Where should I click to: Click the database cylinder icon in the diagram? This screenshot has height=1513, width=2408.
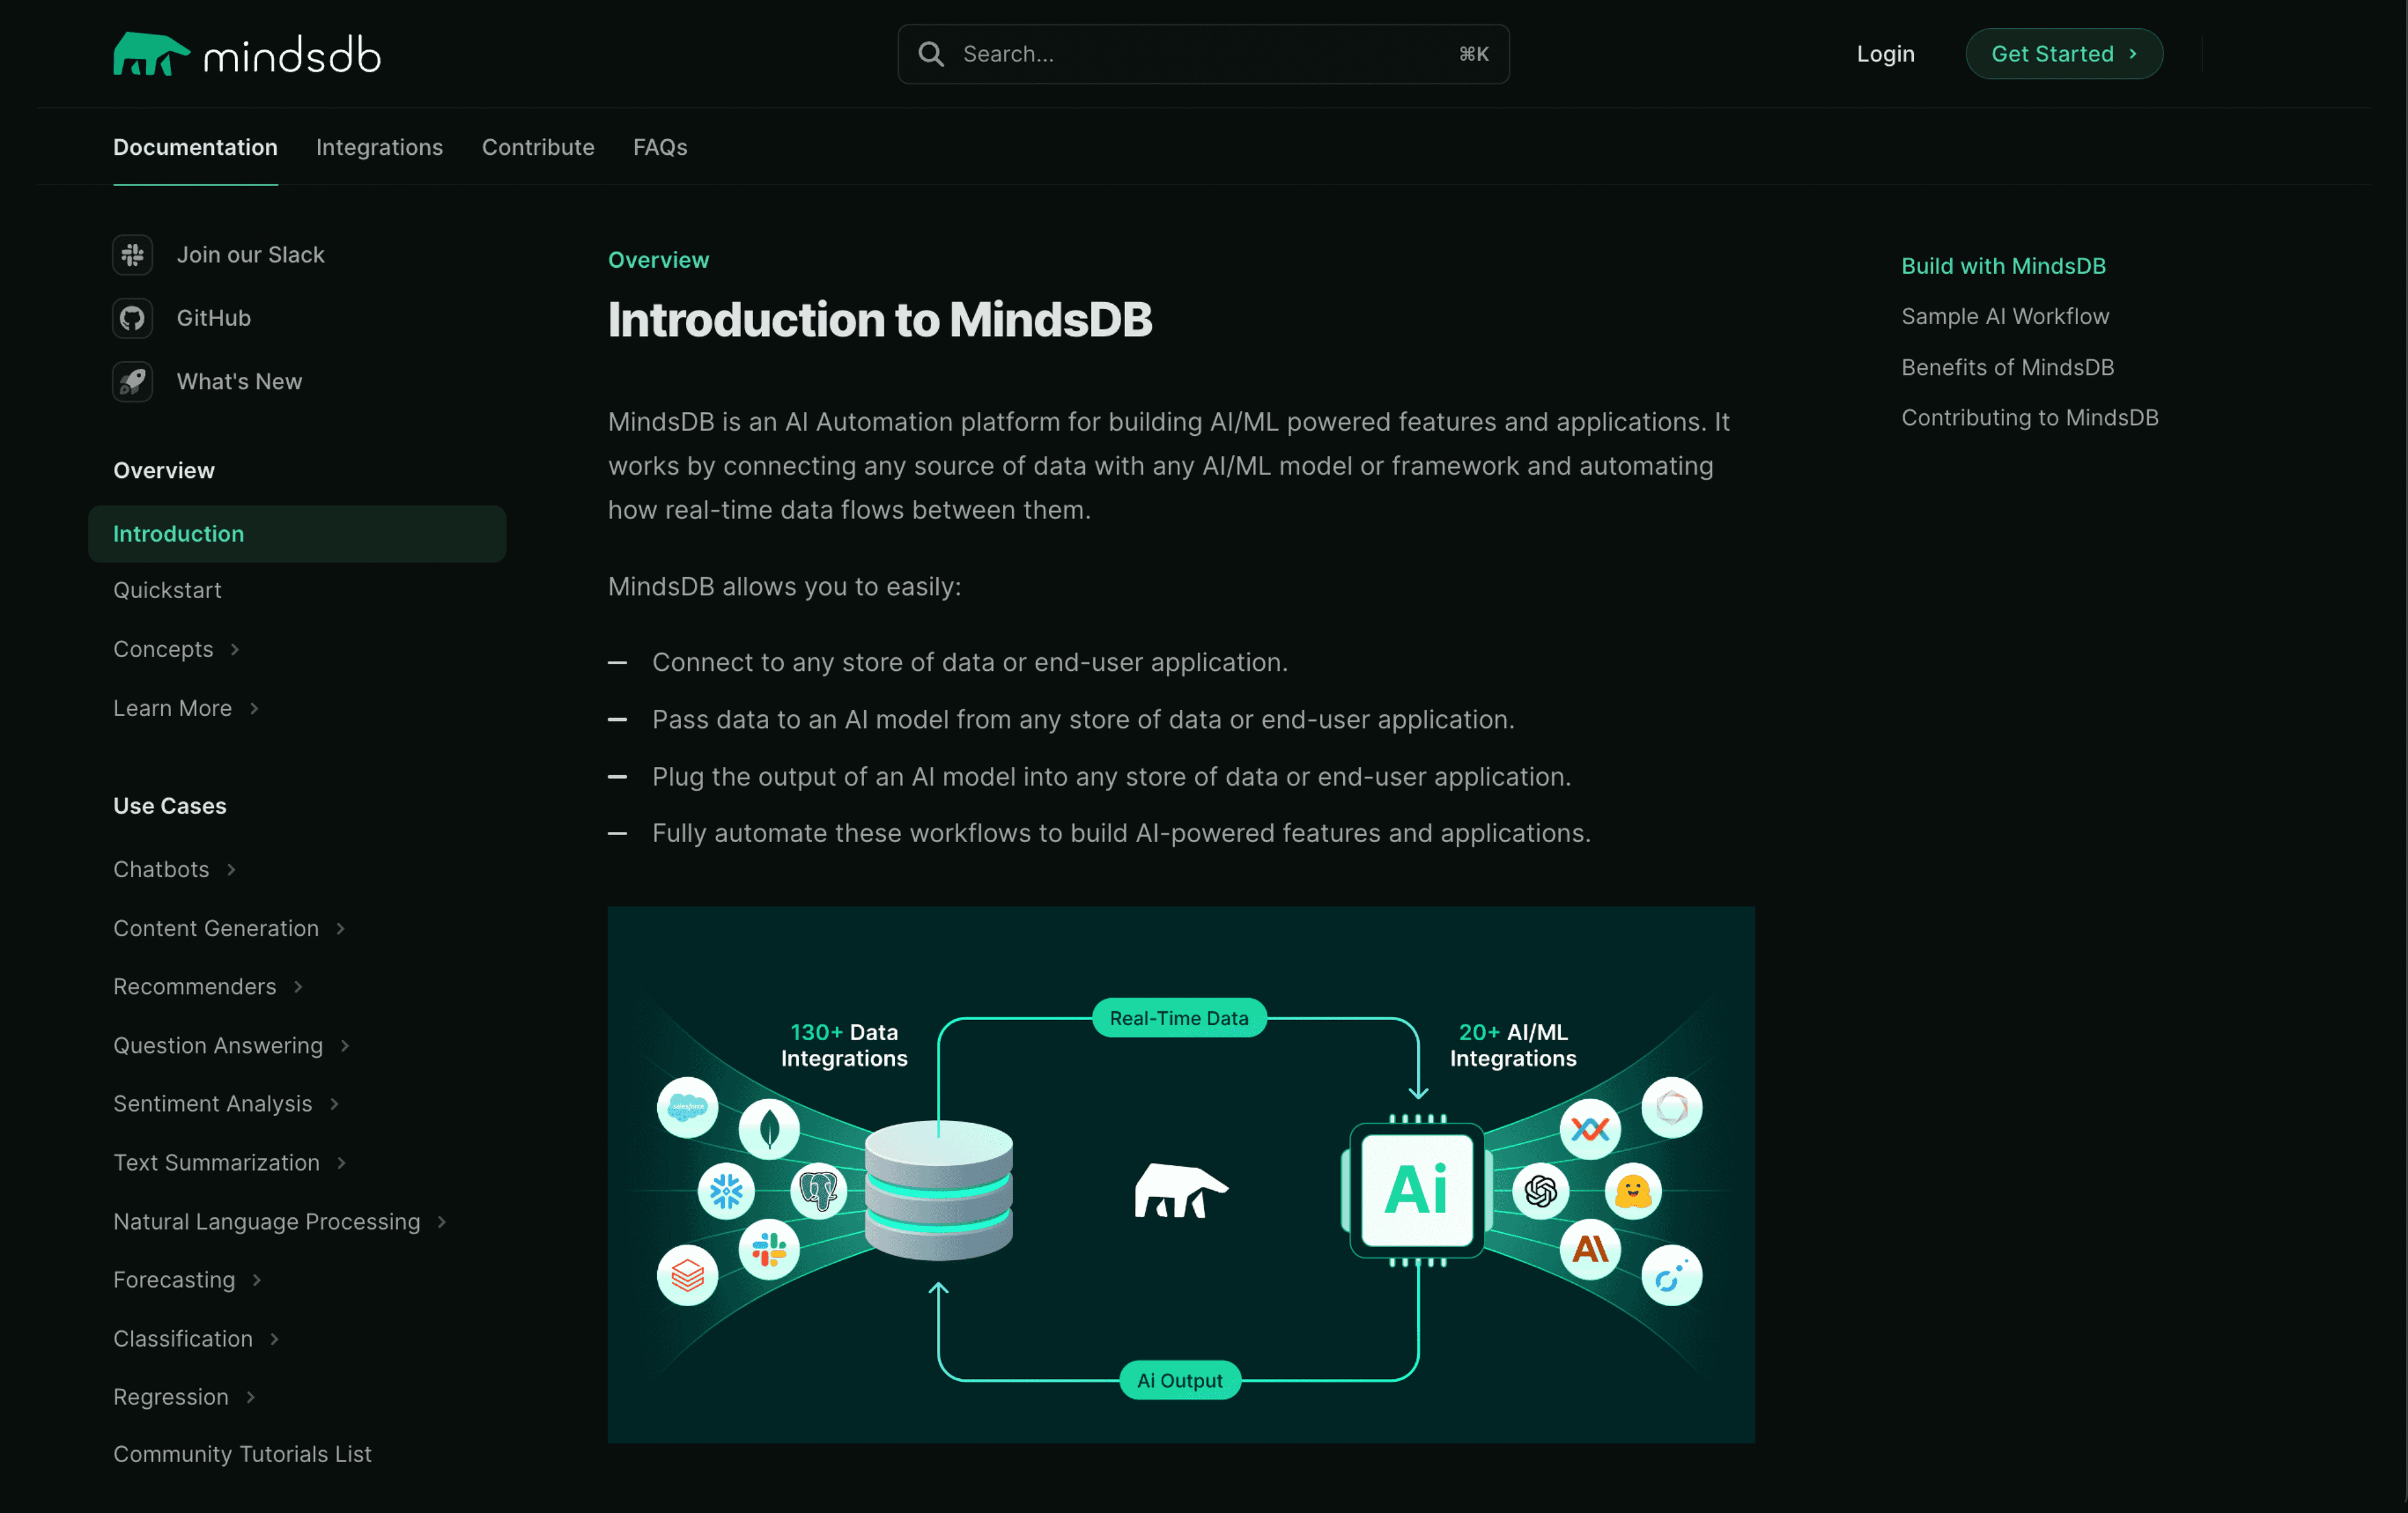pos(939,1190)
